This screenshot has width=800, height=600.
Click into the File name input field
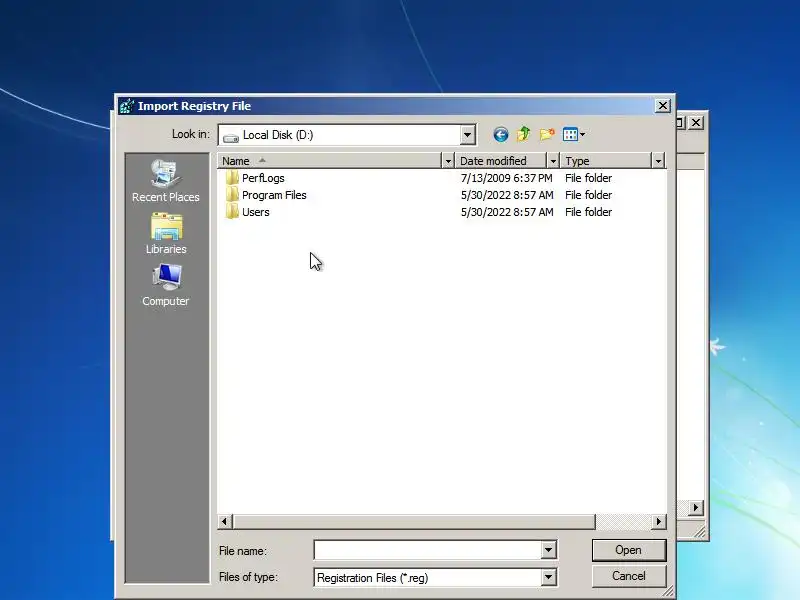click(428, 550)
